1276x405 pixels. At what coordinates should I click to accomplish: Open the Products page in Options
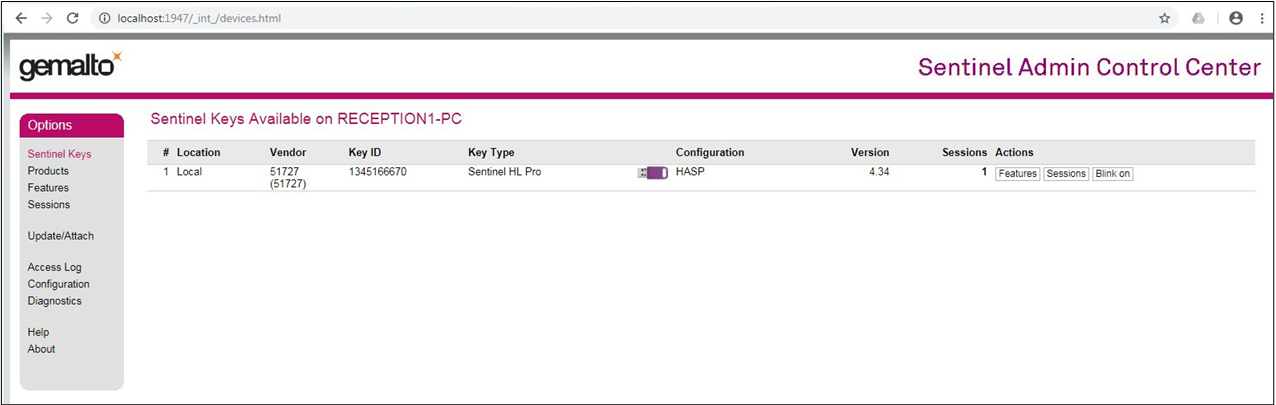point(48,171)
